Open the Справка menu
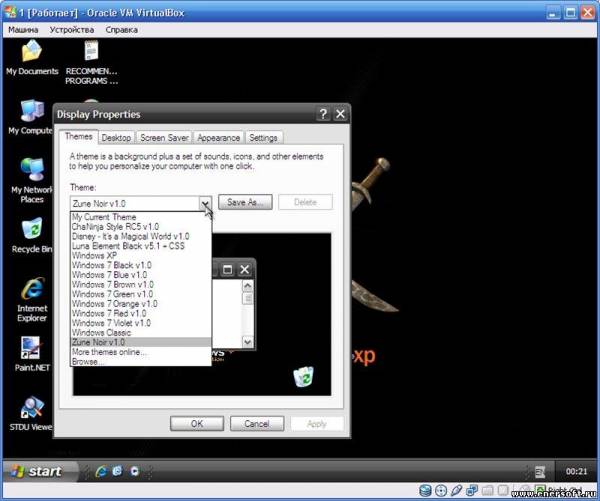This screenshot has height=501, width=600. [x=121, y=30]
